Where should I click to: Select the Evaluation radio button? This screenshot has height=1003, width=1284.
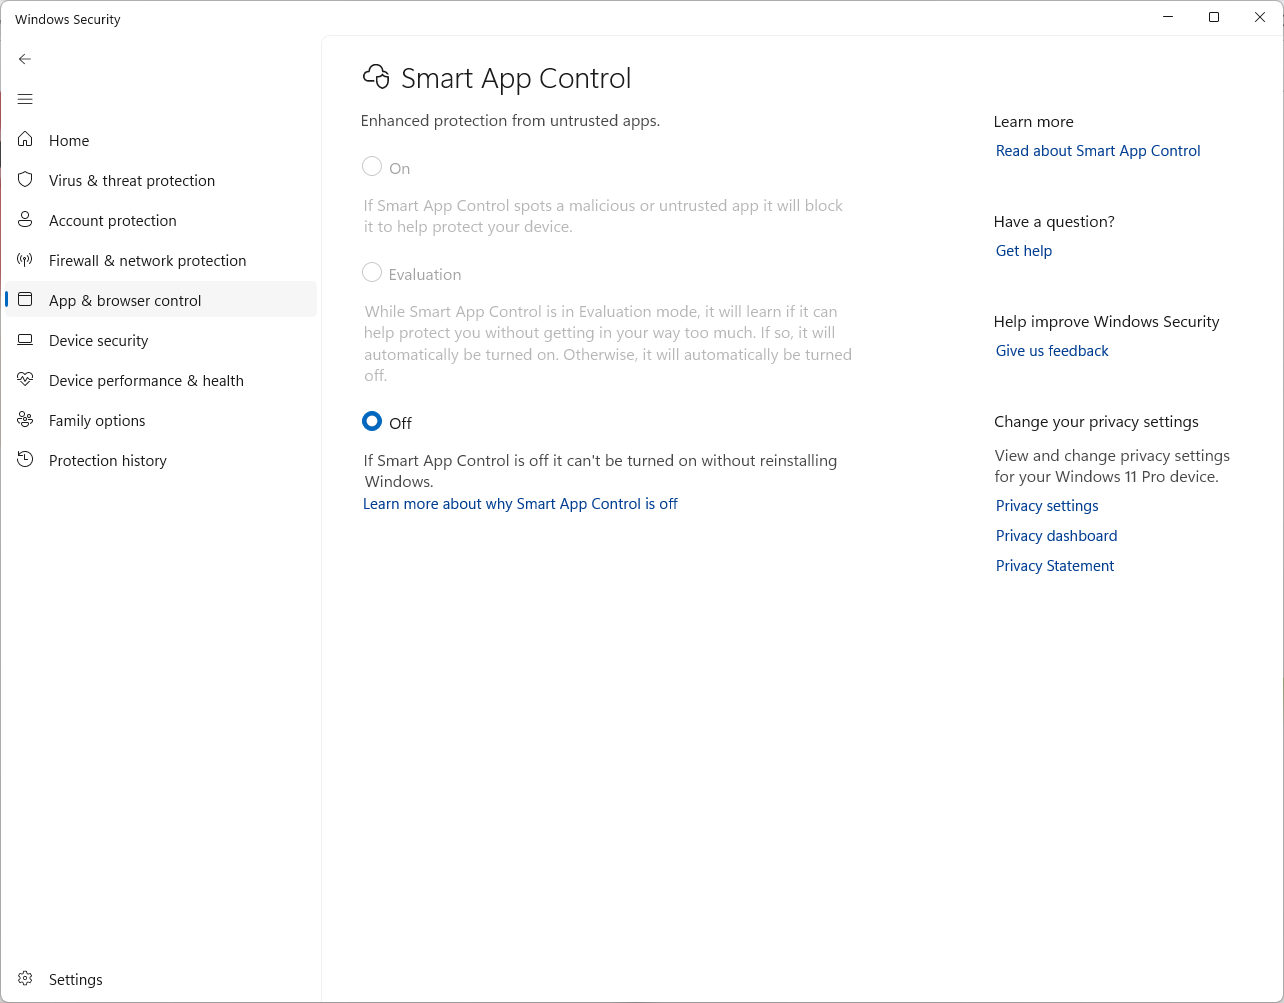pyautogui.click(x=372, y=273)
